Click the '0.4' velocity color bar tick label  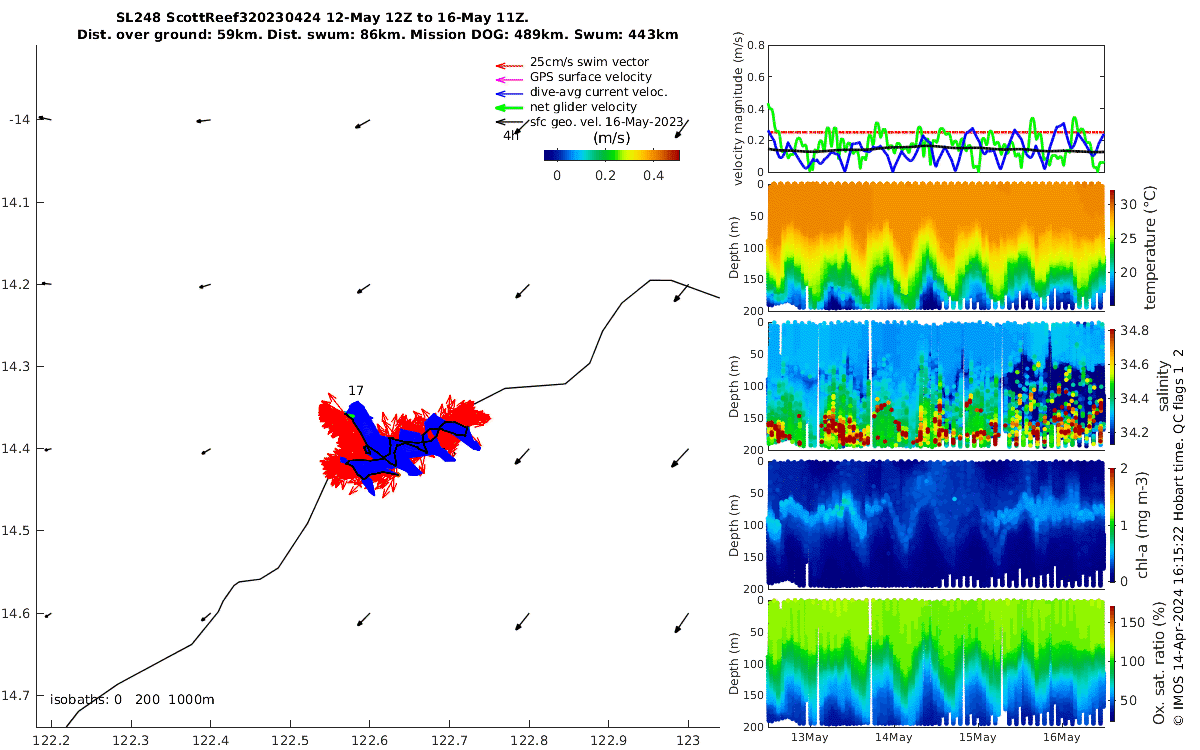(653, 175)
